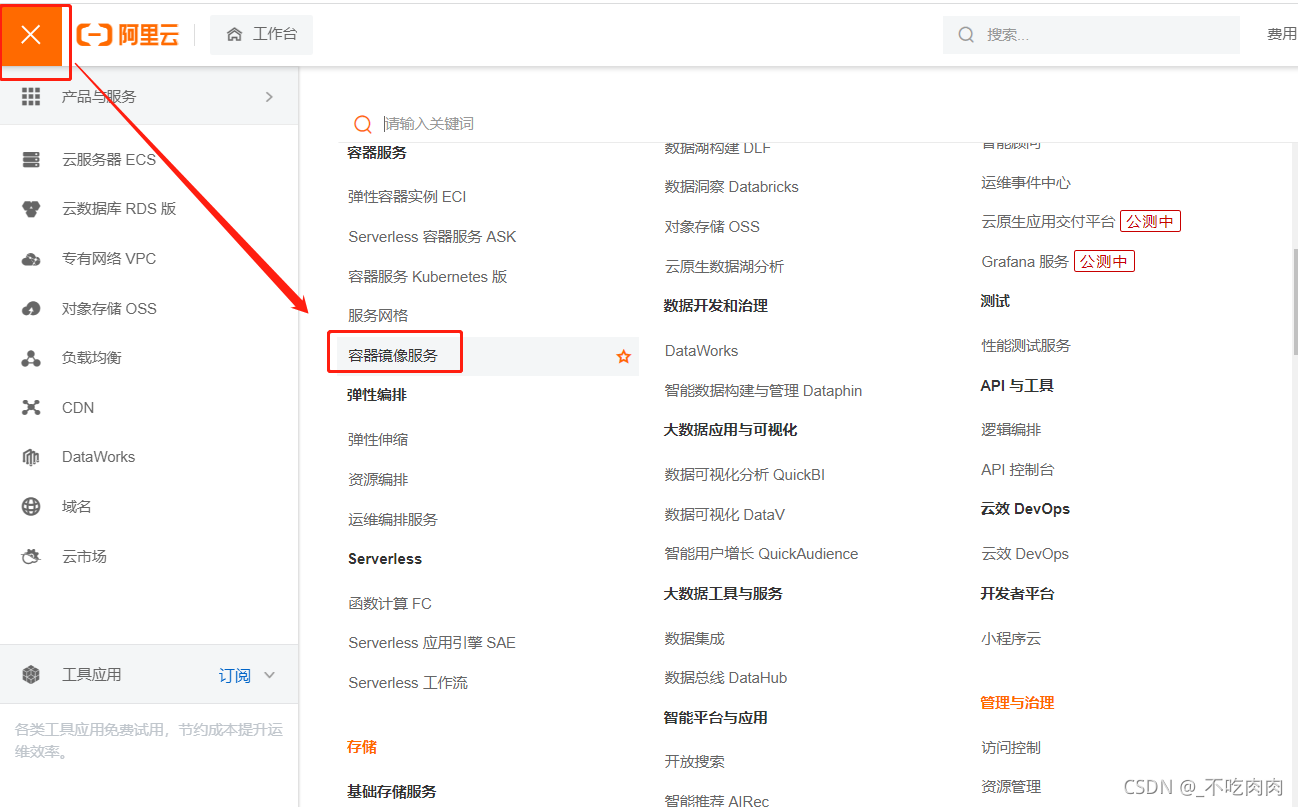Focus the top 搜索 search field
Viewport: 1298px width, 807px height.
1091,35
